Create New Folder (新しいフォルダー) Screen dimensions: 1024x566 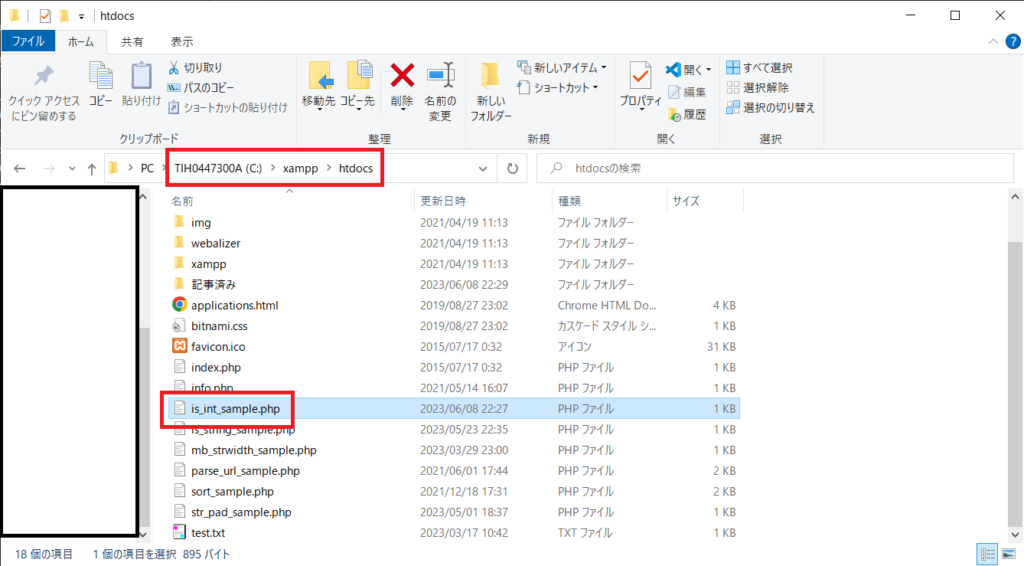490,92
